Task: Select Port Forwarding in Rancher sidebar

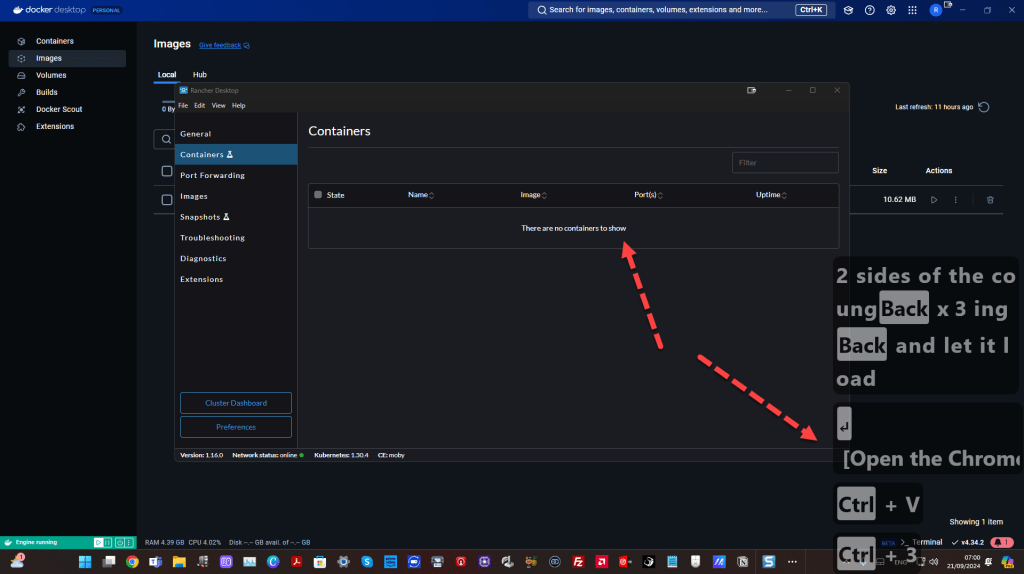Action: pyautogui.click(x=236, y=175)
